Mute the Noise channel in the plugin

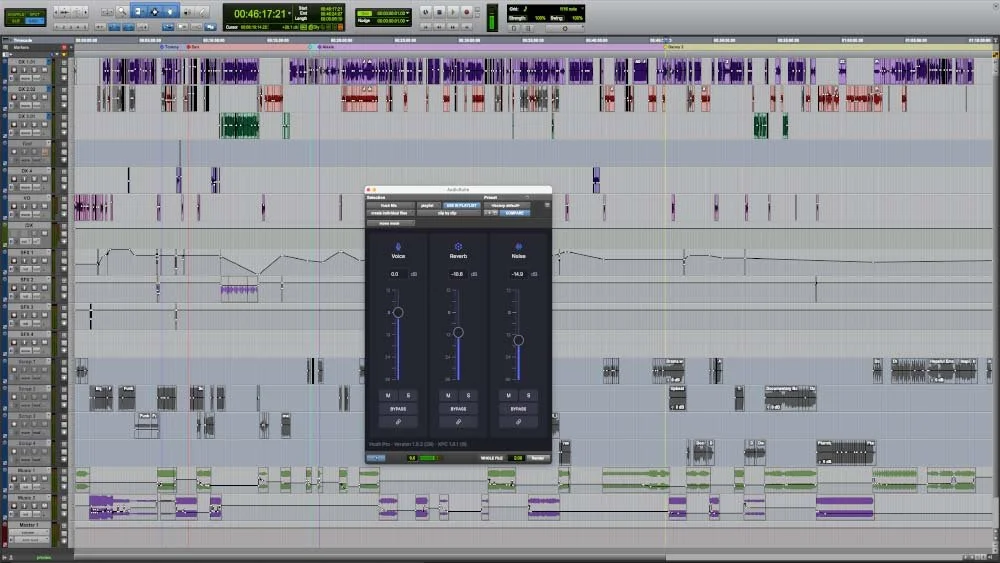(x=508, y=395)
